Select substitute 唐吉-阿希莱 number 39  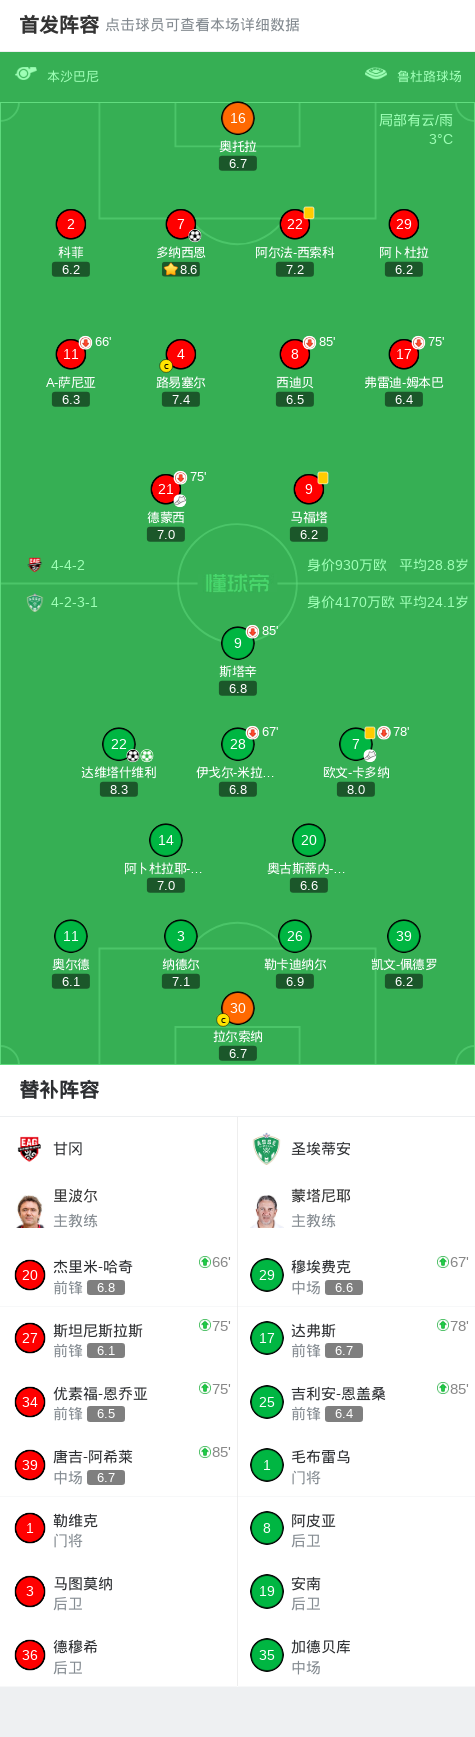(x=119, y=1466)
